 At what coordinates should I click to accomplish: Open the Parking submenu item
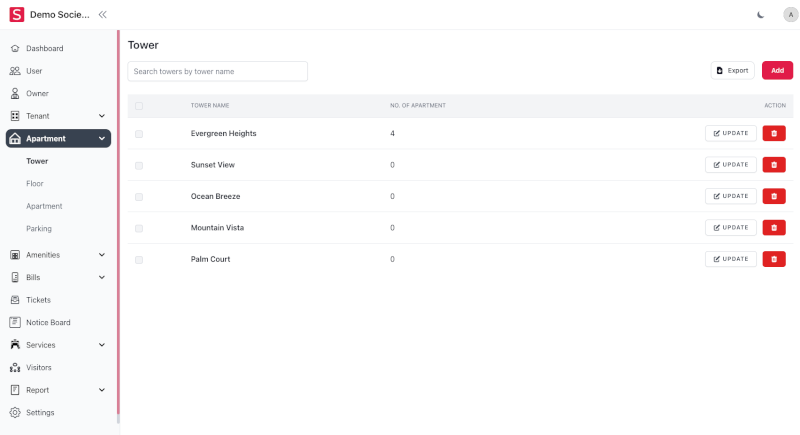pos(39,229)
